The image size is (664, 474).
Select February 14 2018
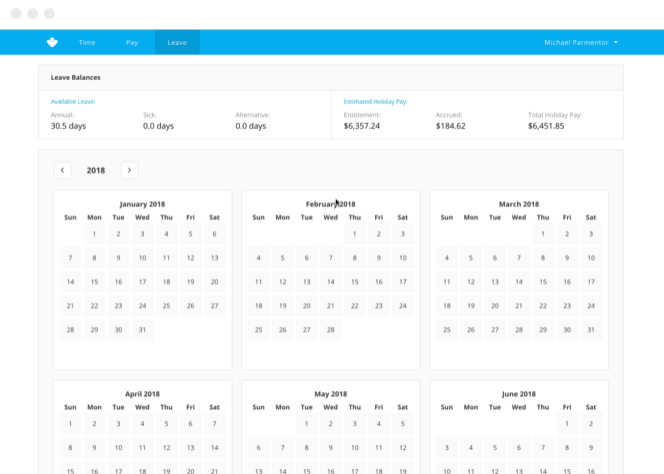click(x=331, y=282)
